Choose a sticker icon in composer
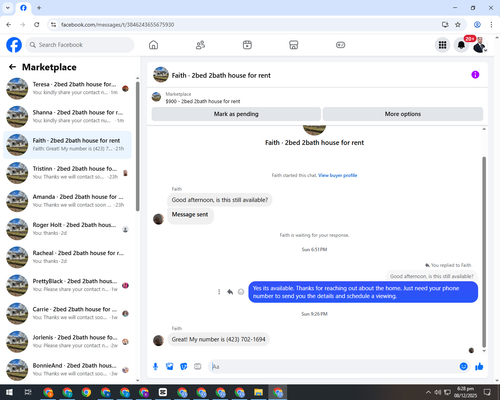500x400 pixels. pyautogui.click(x=184, y=367)
